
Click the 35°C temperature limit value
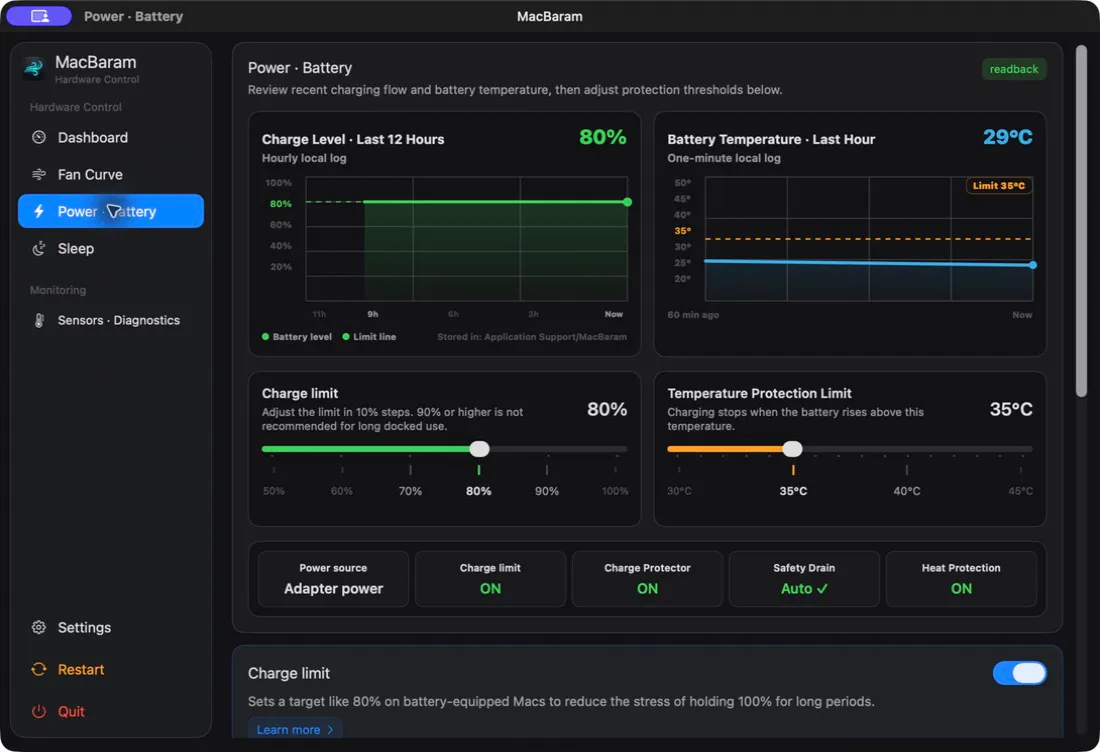pos(1010,409)
